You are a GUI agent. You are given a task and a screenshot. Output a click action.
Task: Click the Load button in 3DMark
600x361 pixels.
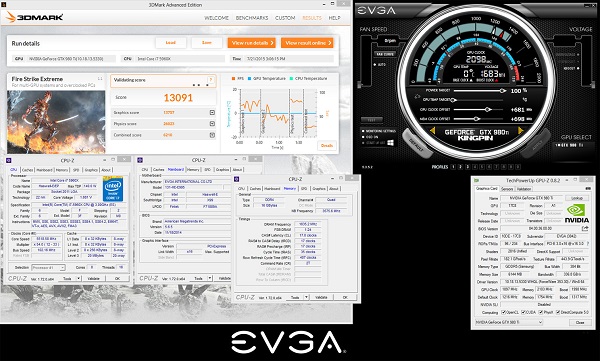point(171,43)
